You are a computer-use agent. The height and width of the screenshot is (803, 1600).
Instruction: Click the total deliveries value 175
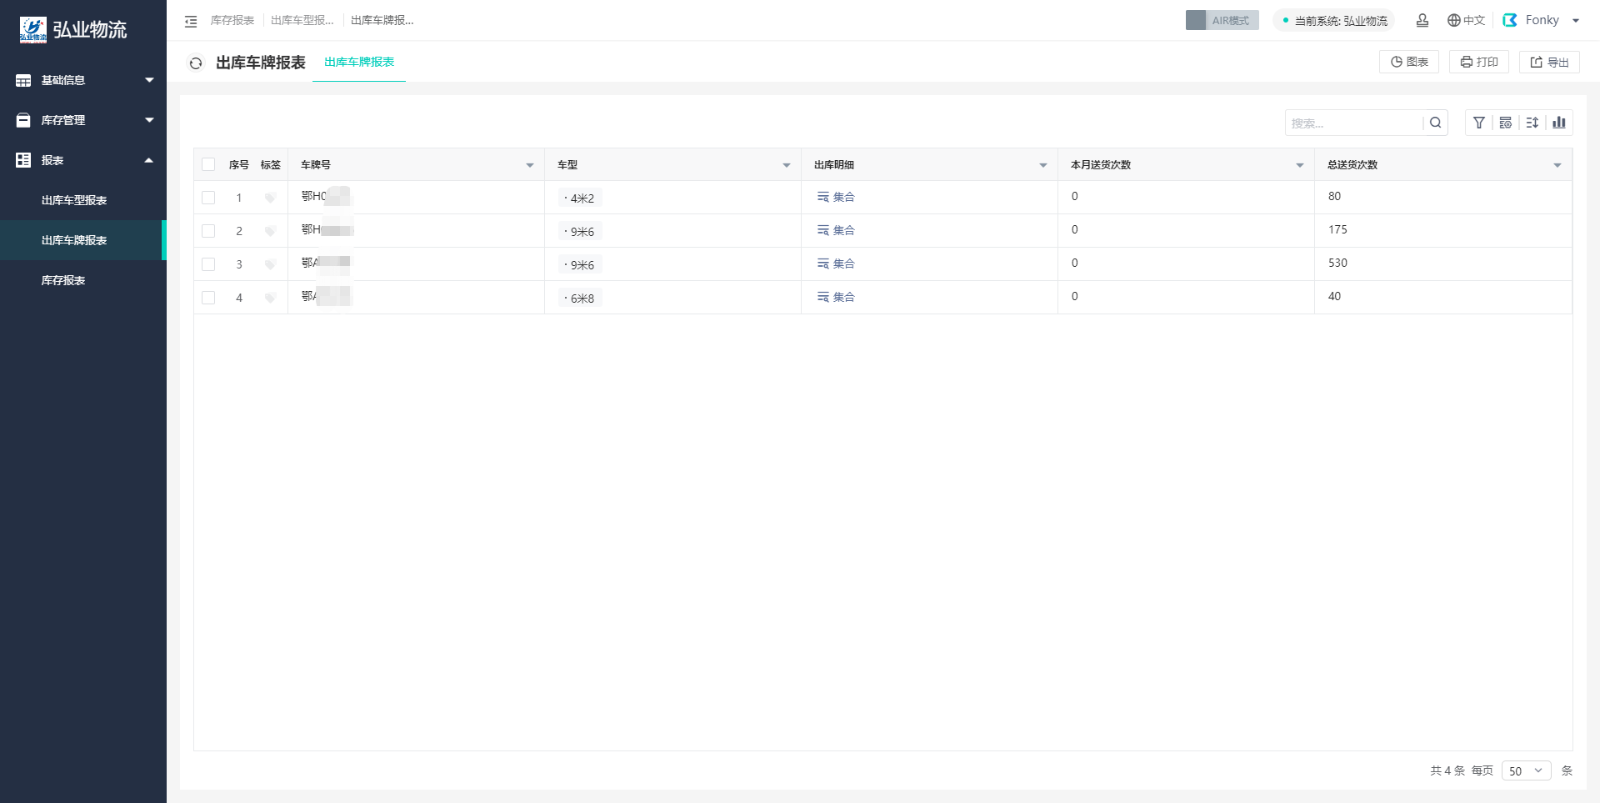pyautogui.click(x=1338, y=229)
